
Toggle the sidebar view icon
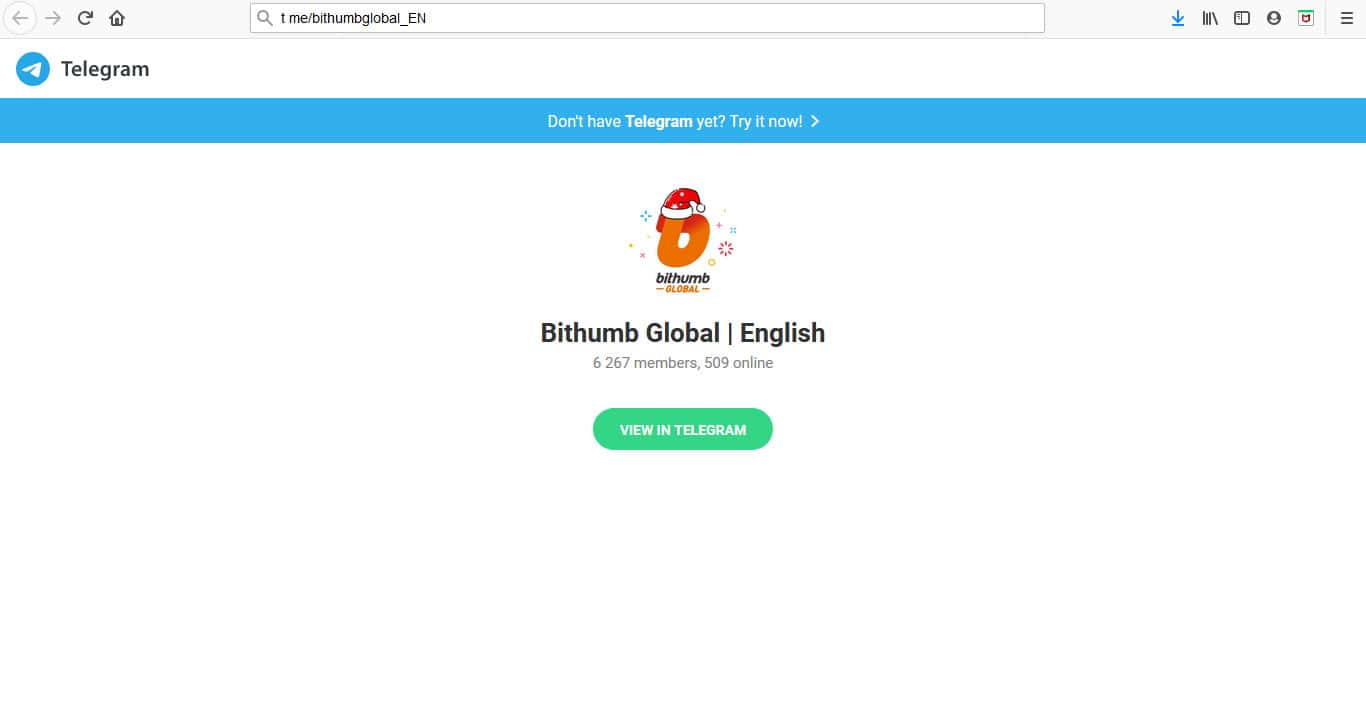click(x=1242, y=18)
